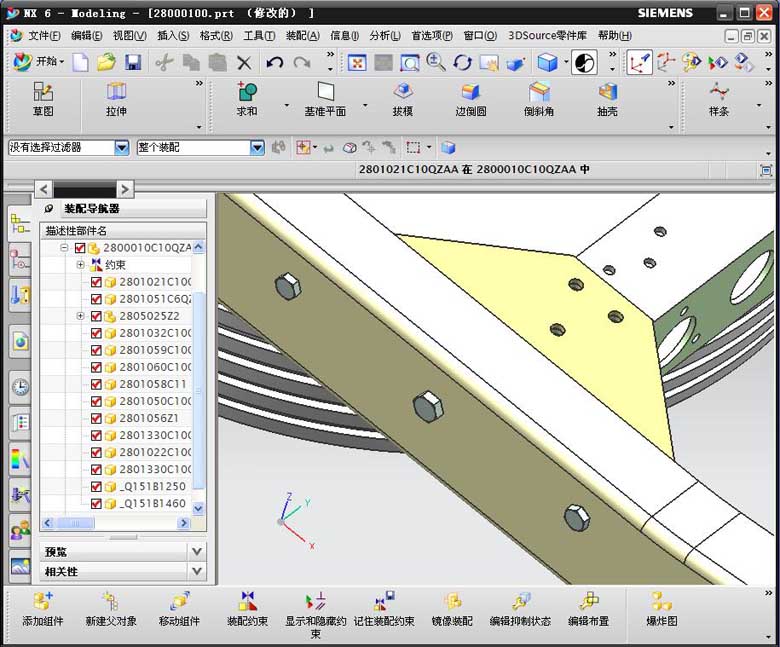
Task: Open the 装配(A) Assemblies menu
Action: [x=302, y=35]
